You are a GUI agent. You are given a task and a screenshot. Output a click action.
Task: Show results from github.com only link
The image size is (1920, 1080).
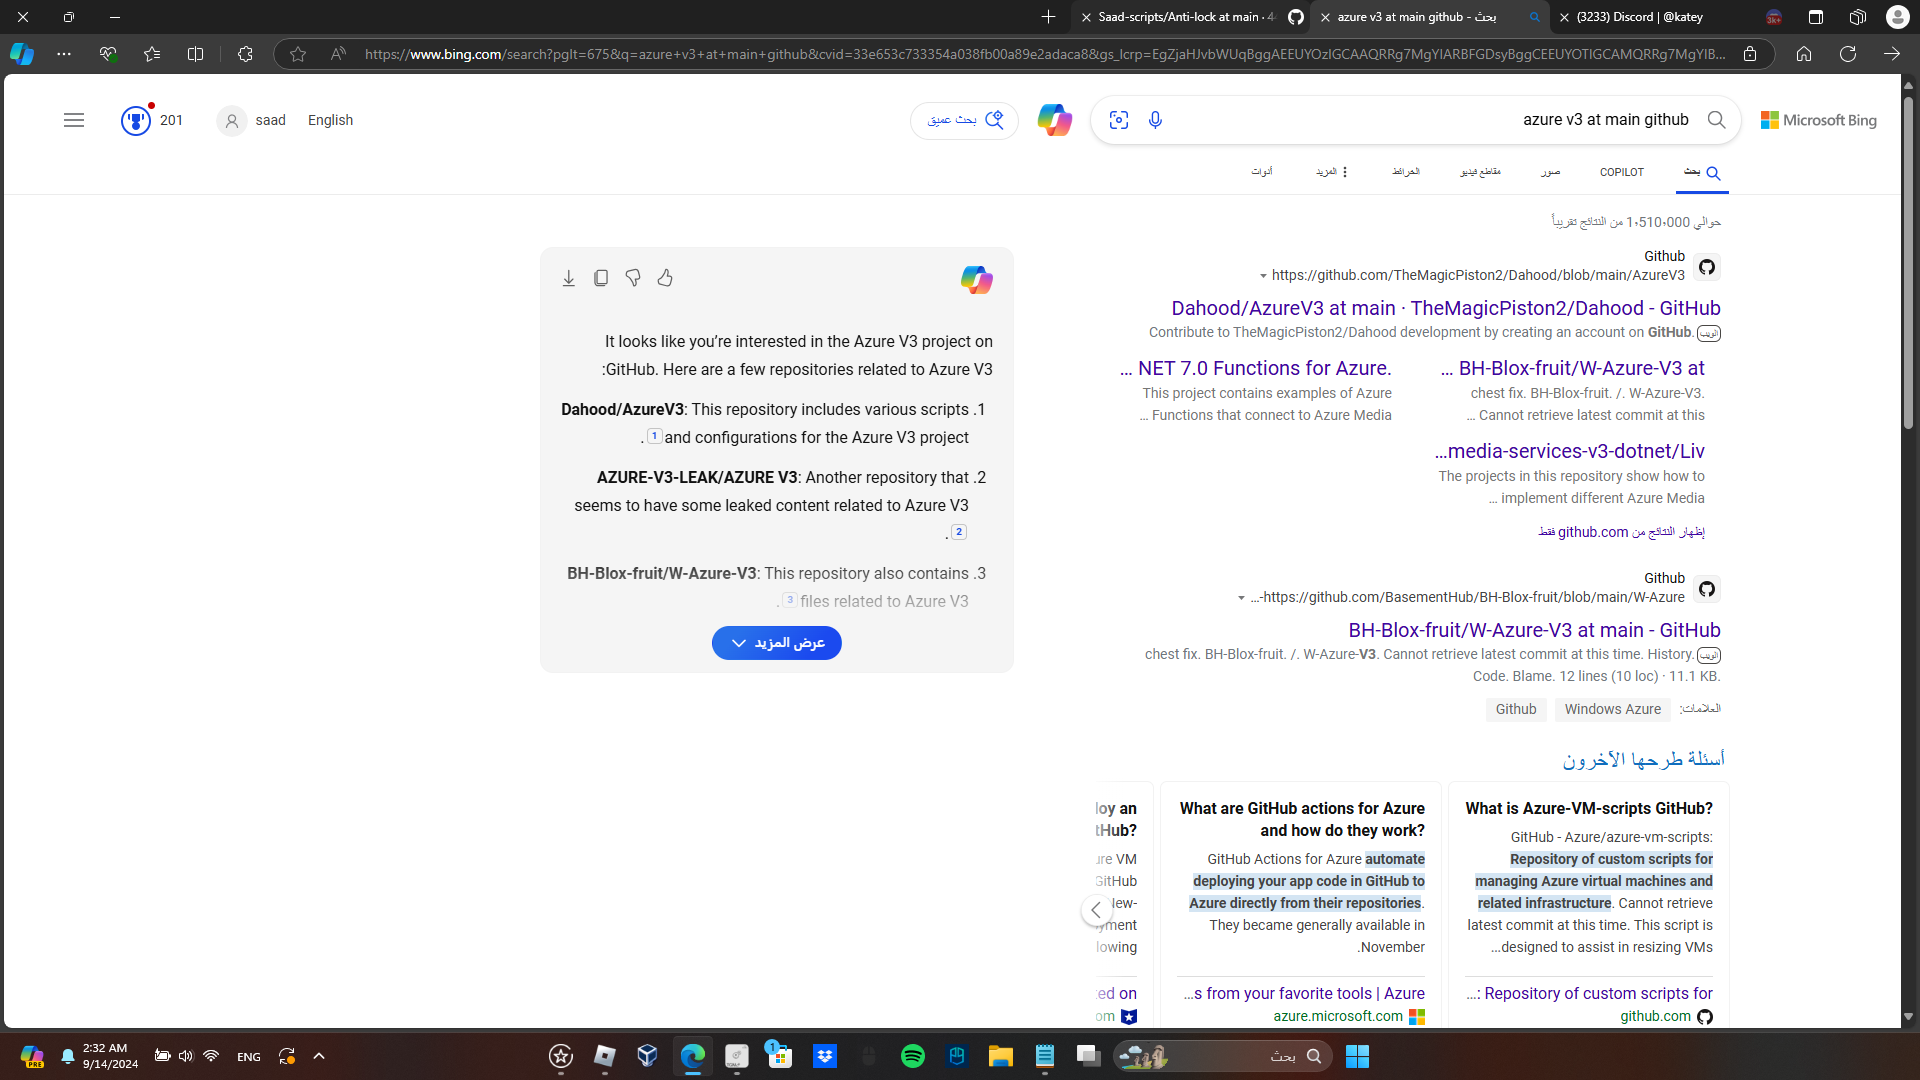(1621, 532)
